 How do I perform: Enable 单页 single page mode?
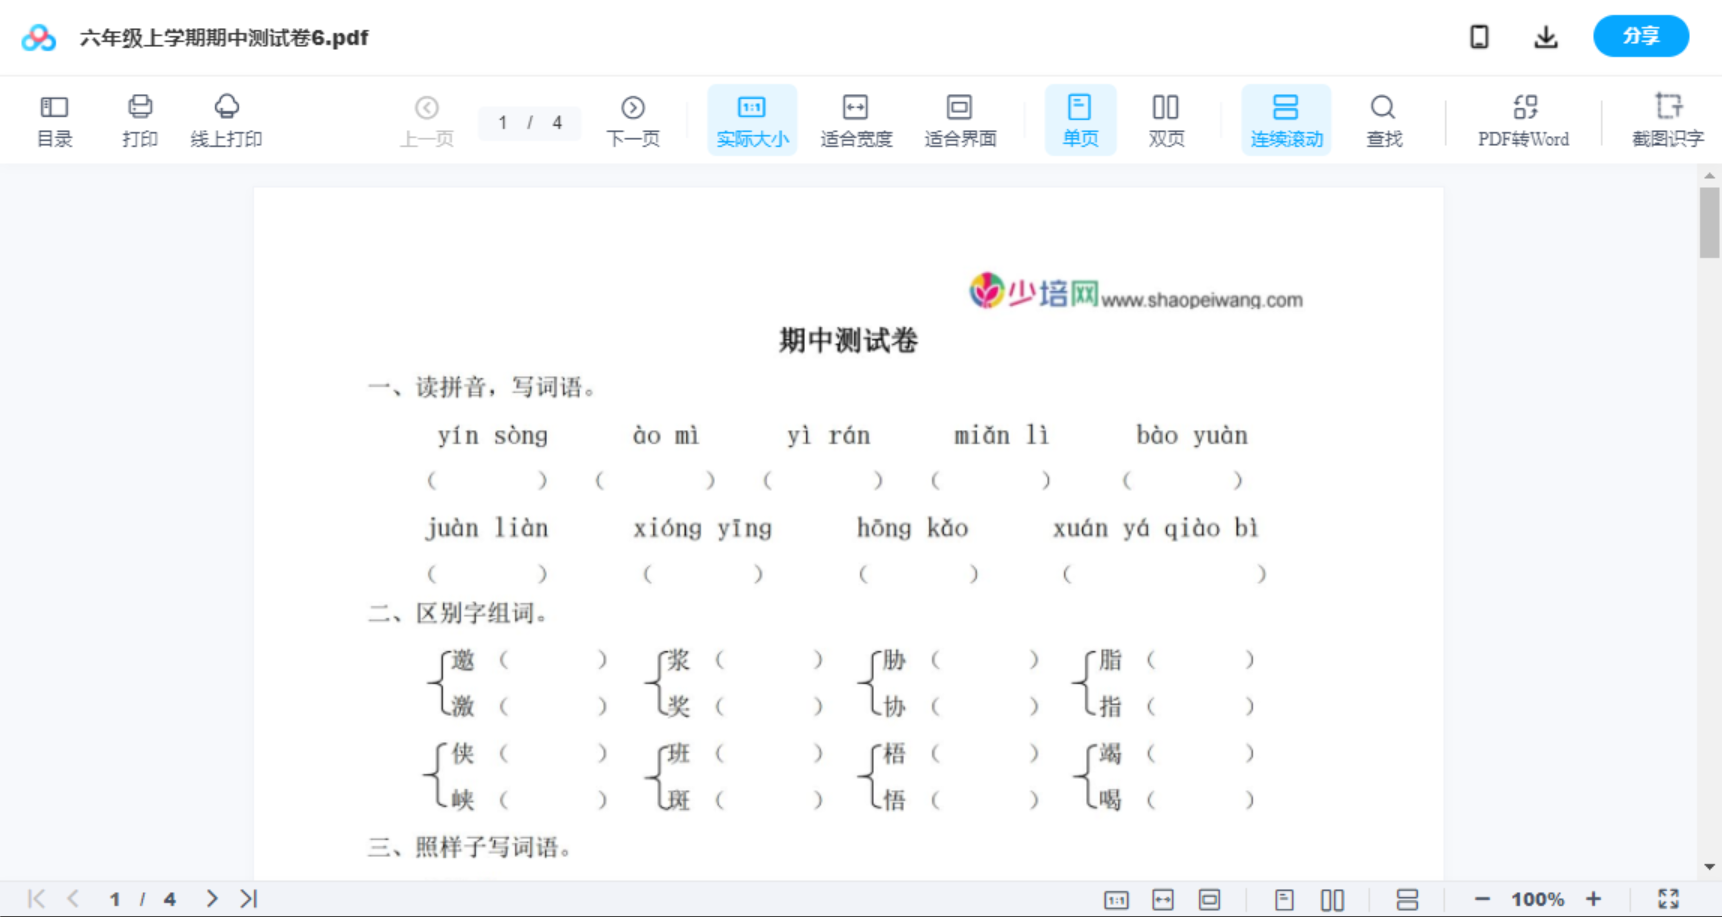pyautogui.click(x=1080, y=119)
